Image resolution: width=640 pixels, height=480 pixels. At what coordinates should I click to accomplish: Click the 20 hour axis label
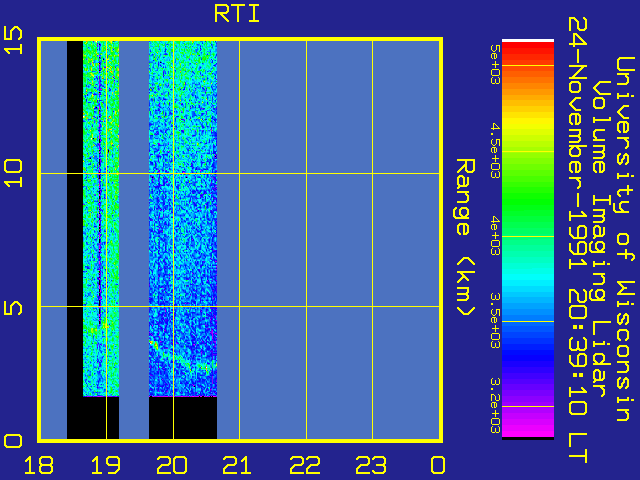coord(172,465)
